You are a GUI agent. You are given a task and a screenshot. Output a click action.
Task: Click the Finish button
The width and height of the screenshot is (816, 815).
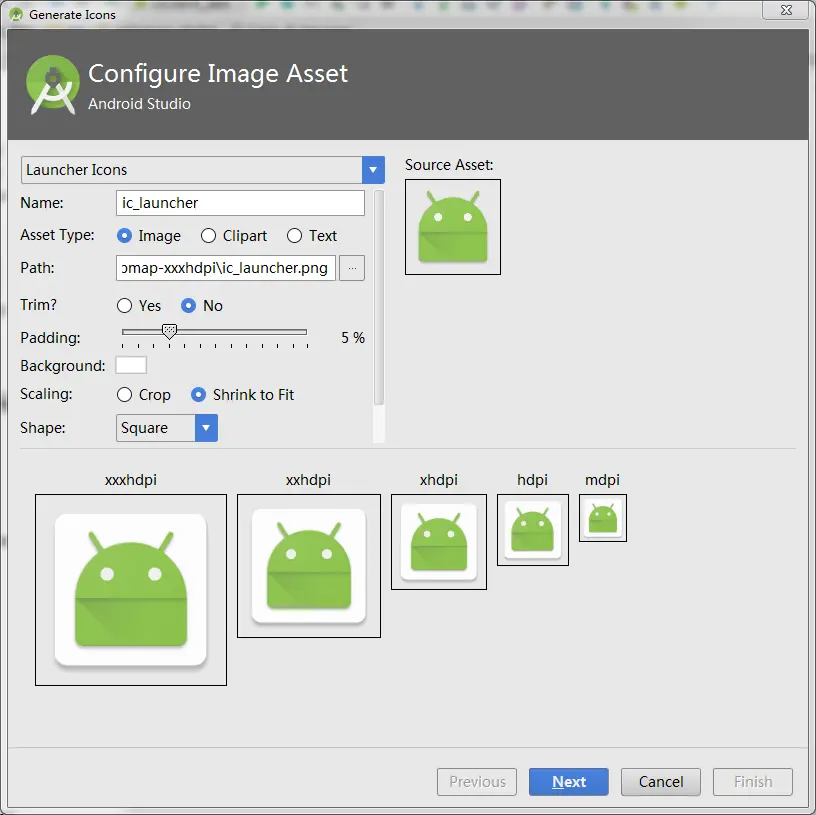(753, 782)
